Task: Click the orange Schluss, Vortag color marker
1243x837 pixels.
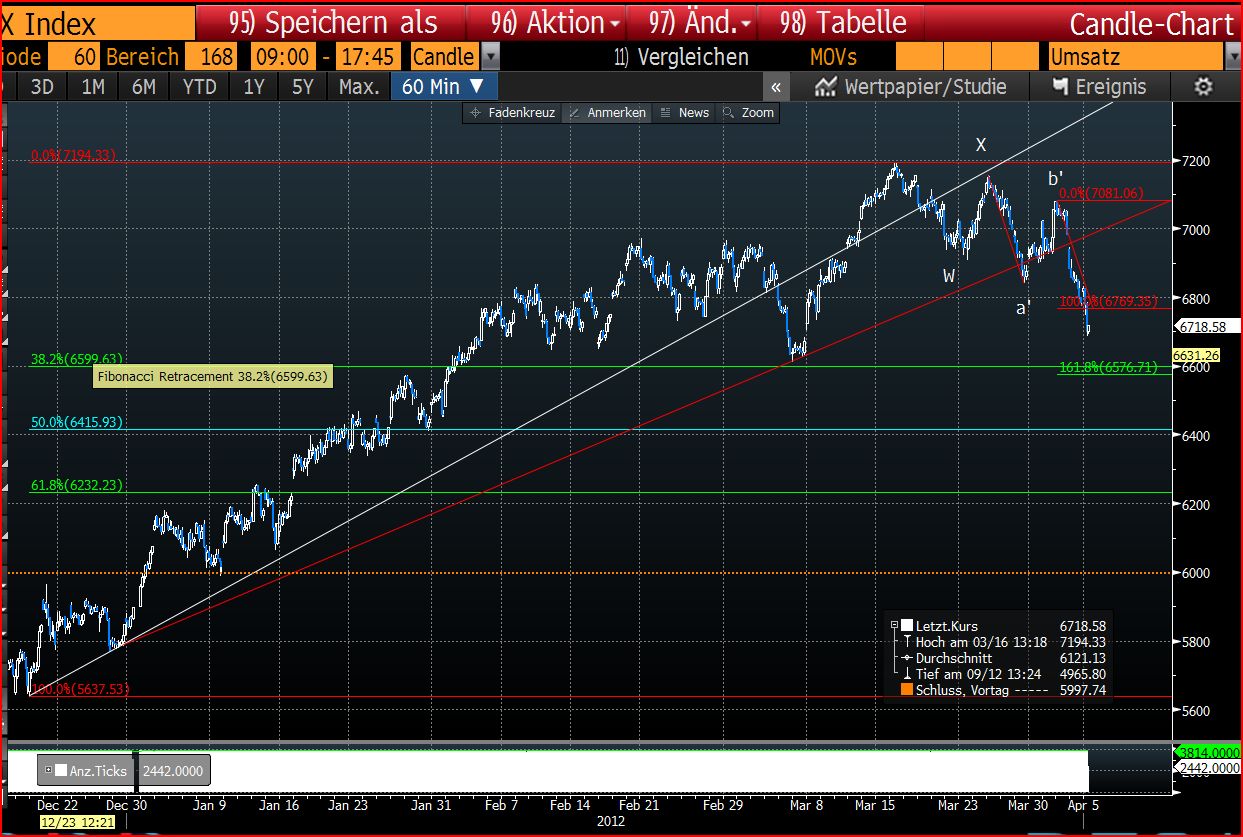Action: (x=905, y=689)
